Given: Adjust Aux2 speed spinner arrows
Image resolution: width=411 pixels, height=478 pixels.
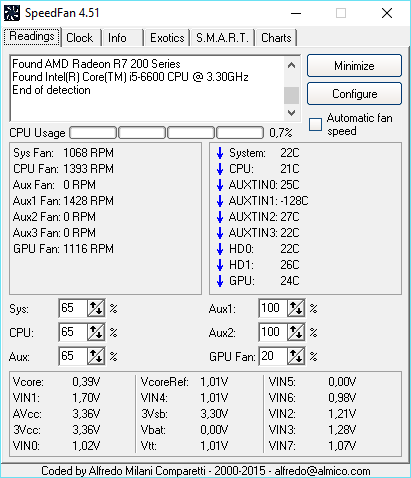Looking at the screenshot, I should (x=296, y=332).
